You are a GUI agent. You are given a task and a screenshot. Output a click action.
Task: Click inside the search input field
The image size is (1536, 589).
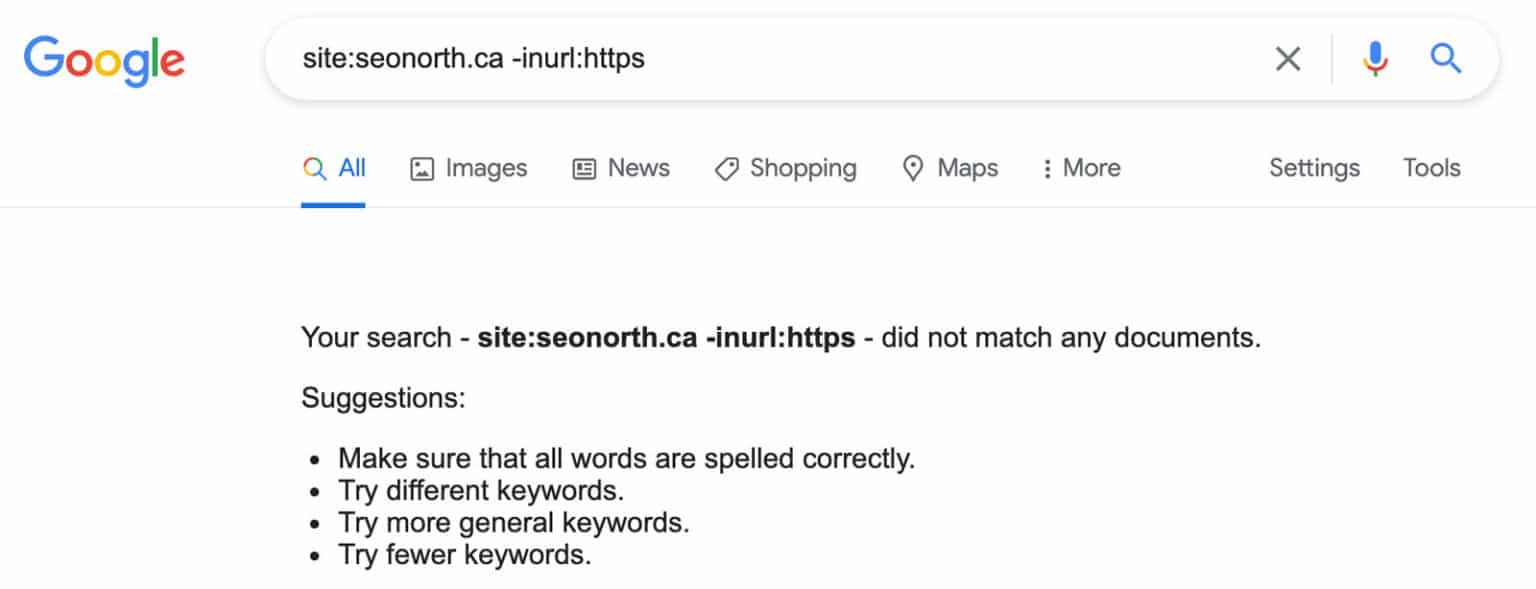(x=700, y=59)
